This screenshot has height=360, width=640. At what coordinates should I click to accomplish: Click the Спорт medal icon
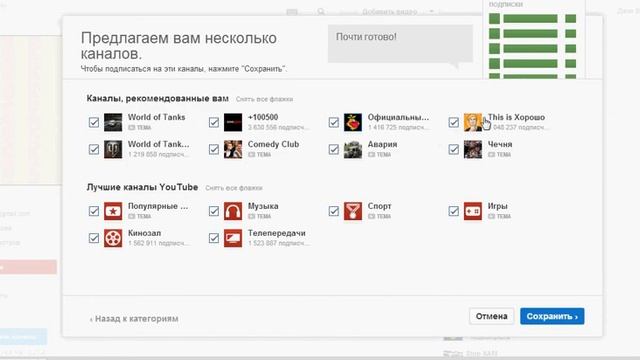(x=353, y=211)
